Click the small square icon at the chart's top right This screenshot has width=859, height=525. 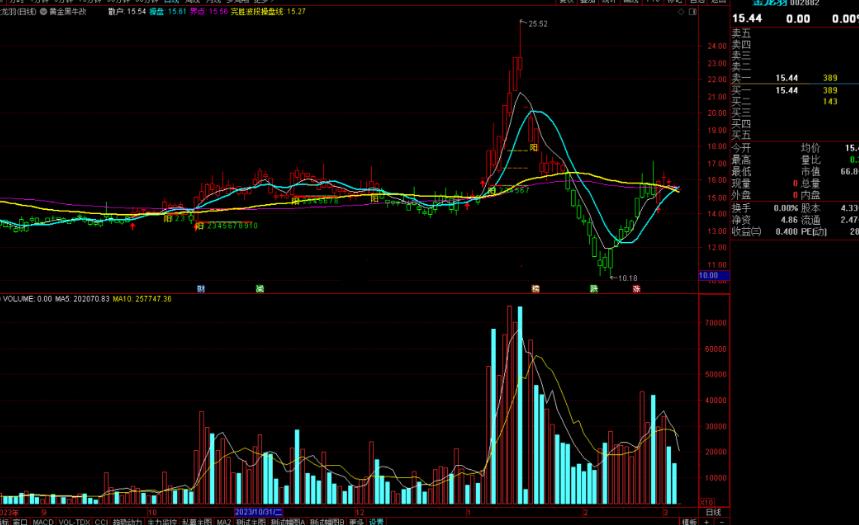692,12
